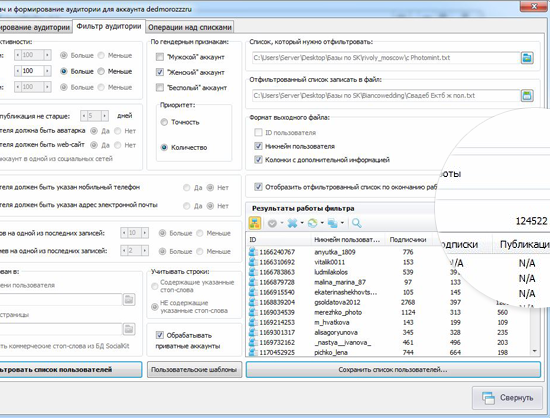
Task: Click the user icon in row 1166310692
Action: 253,262
